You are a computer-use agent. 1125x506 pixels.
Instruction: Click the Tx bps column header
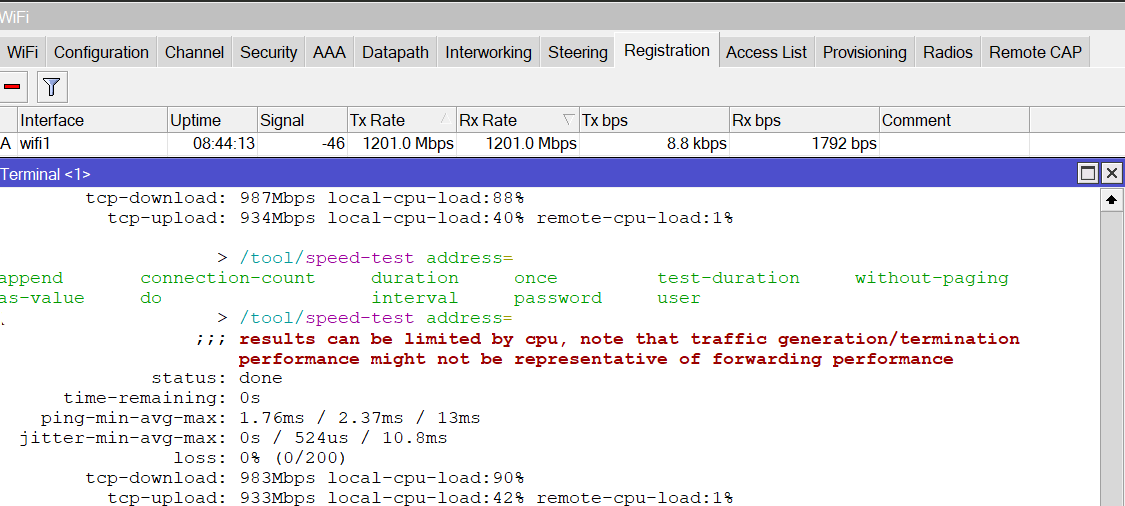coord(654,120)
